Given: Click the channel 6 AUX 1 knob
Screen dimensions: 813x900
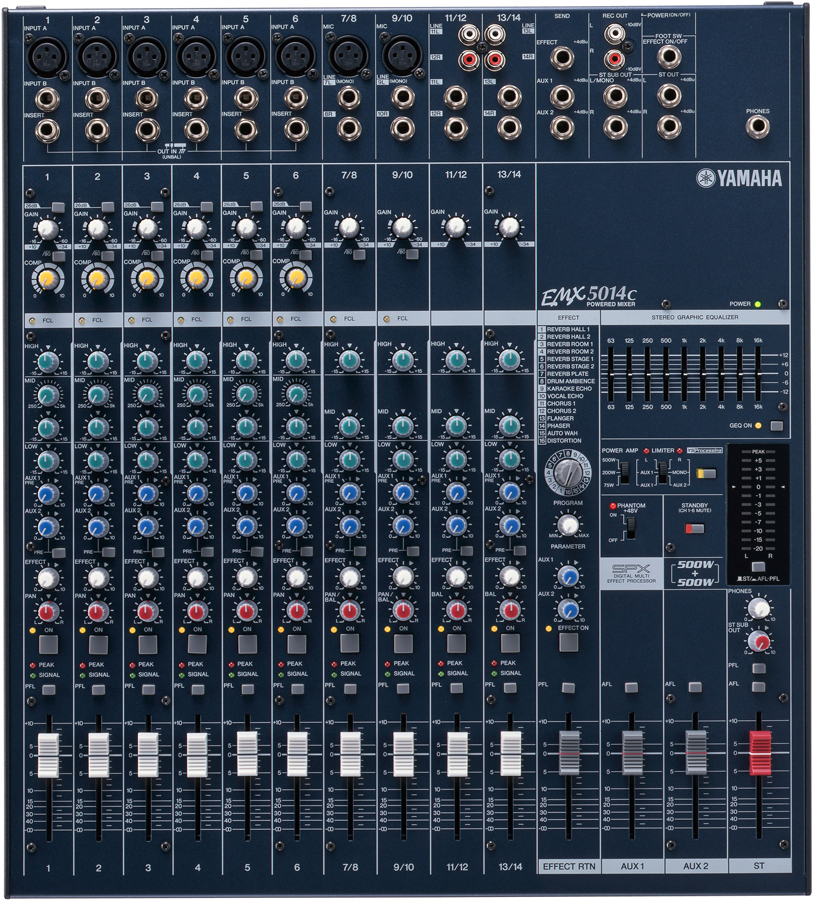Looking at the screenshot, I should pos(296,493).
